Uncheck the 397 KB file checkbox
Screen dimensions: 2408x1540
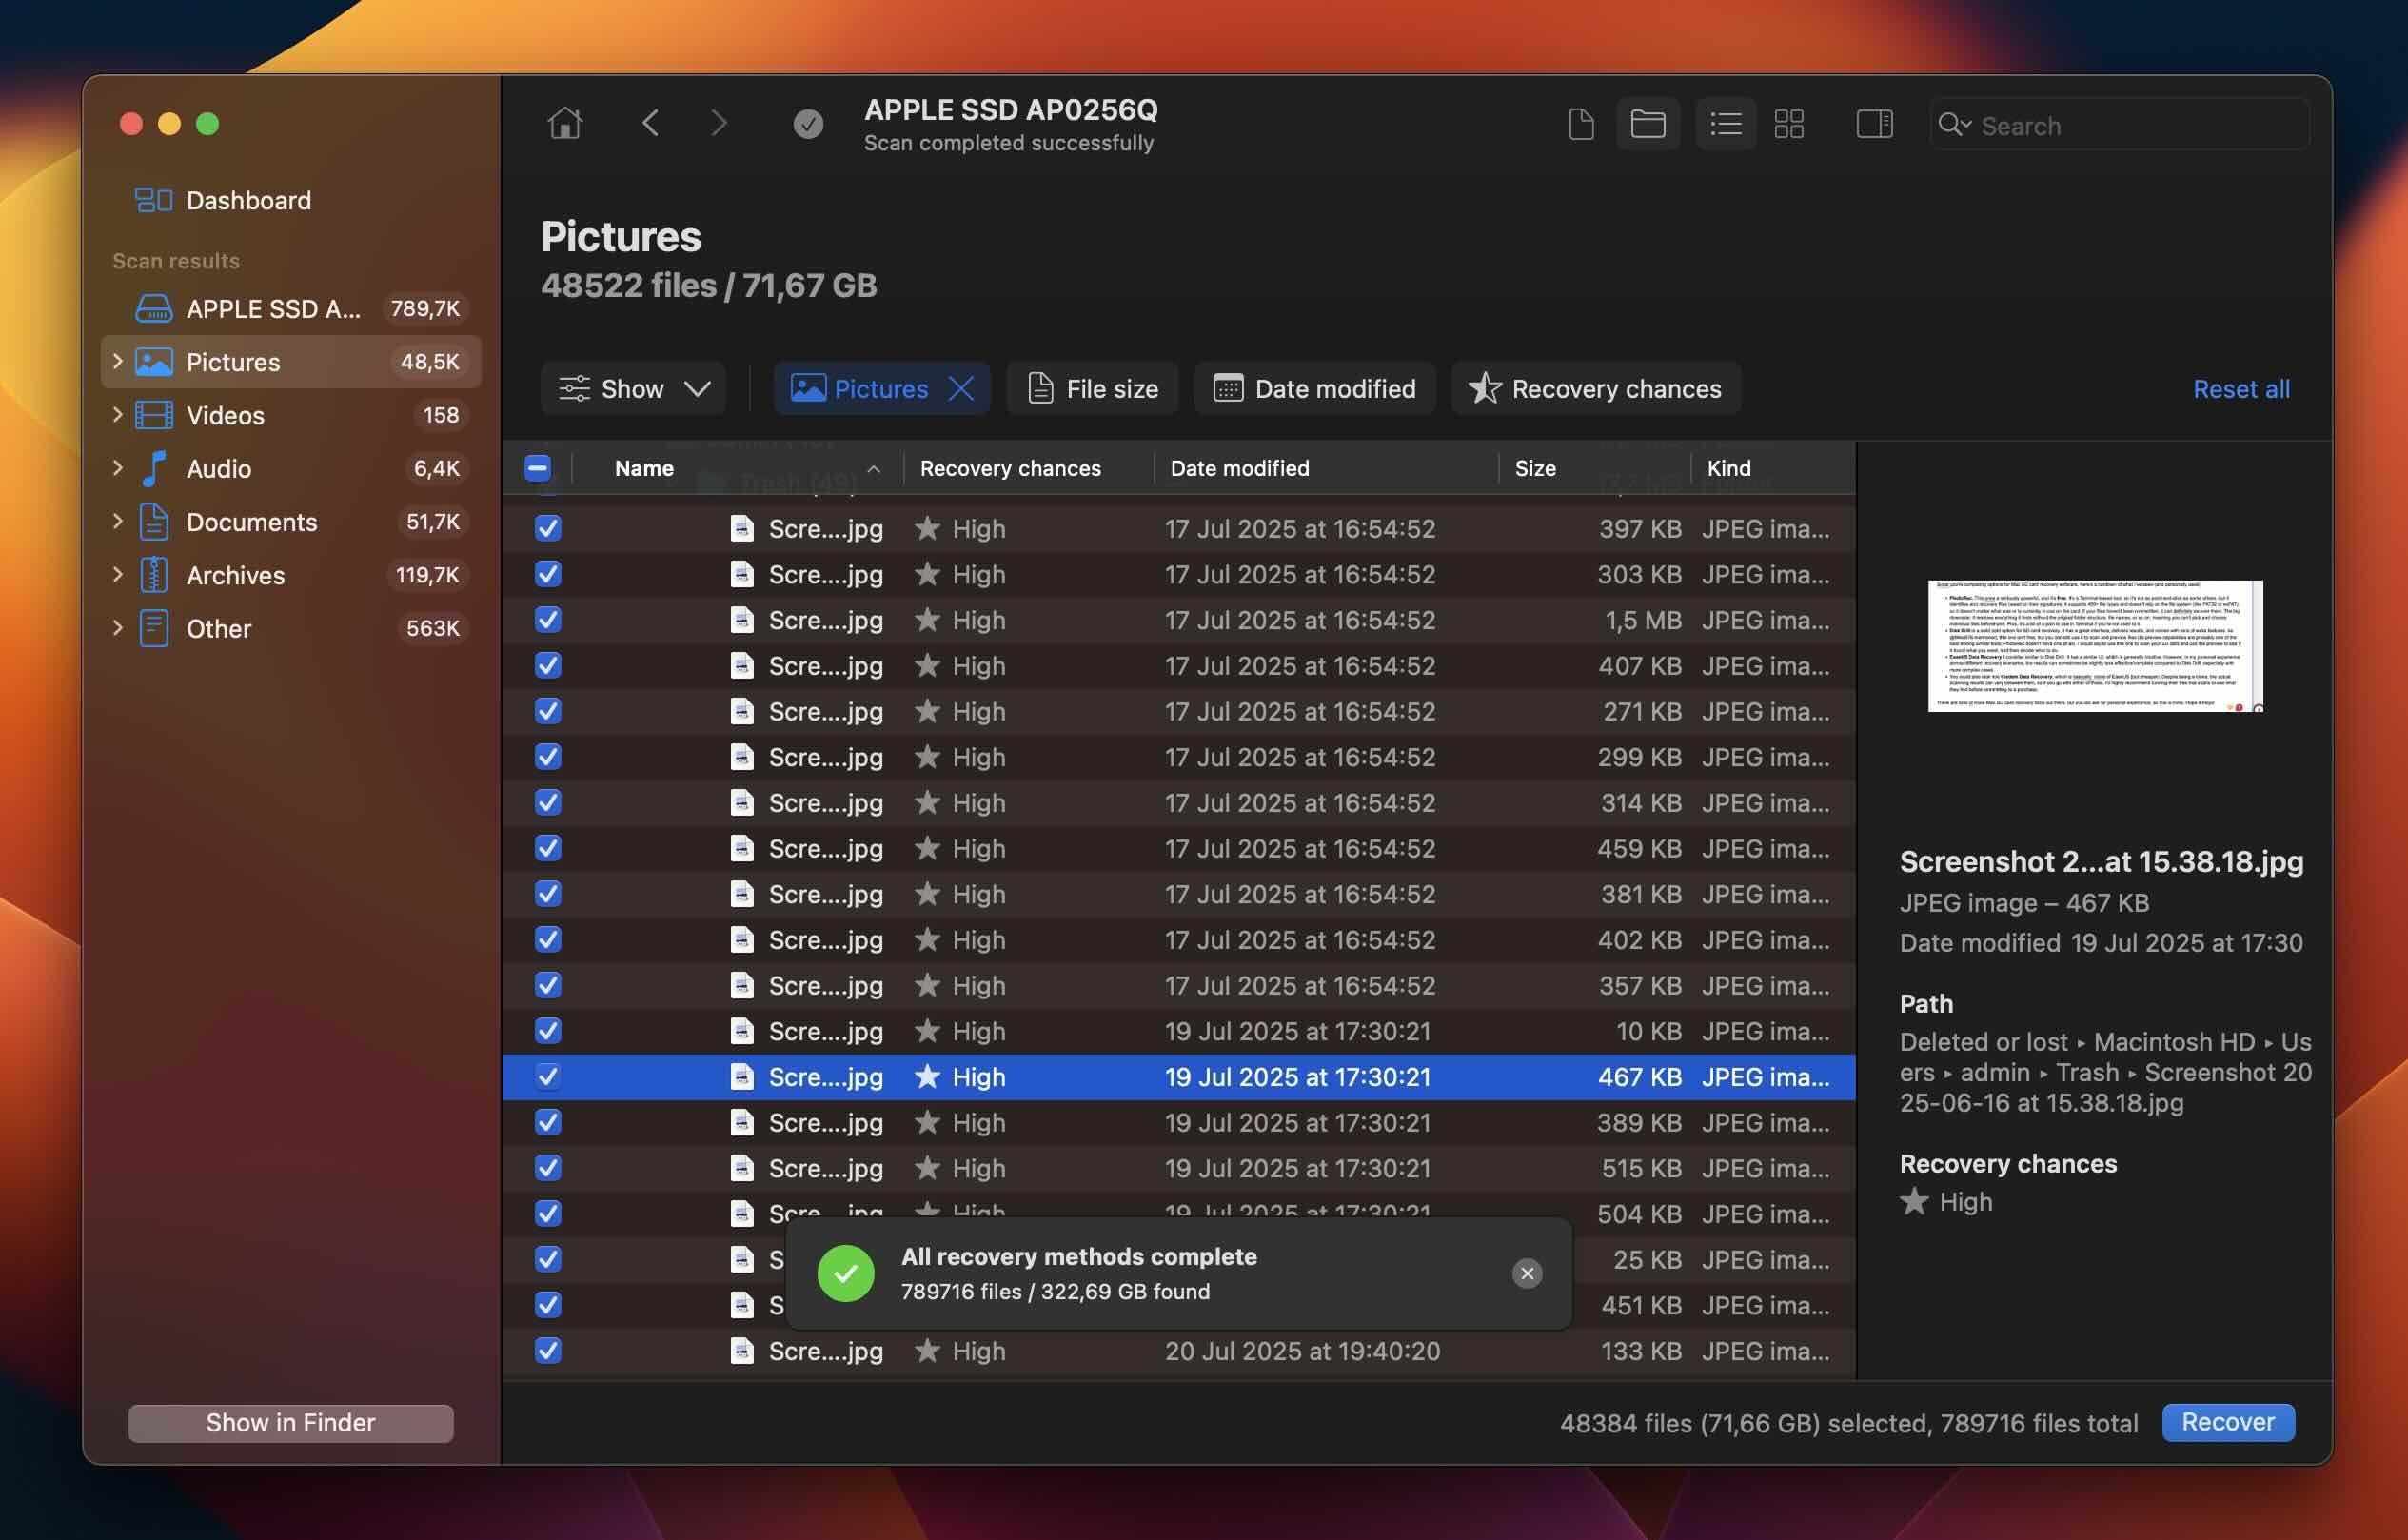[548, 528]
